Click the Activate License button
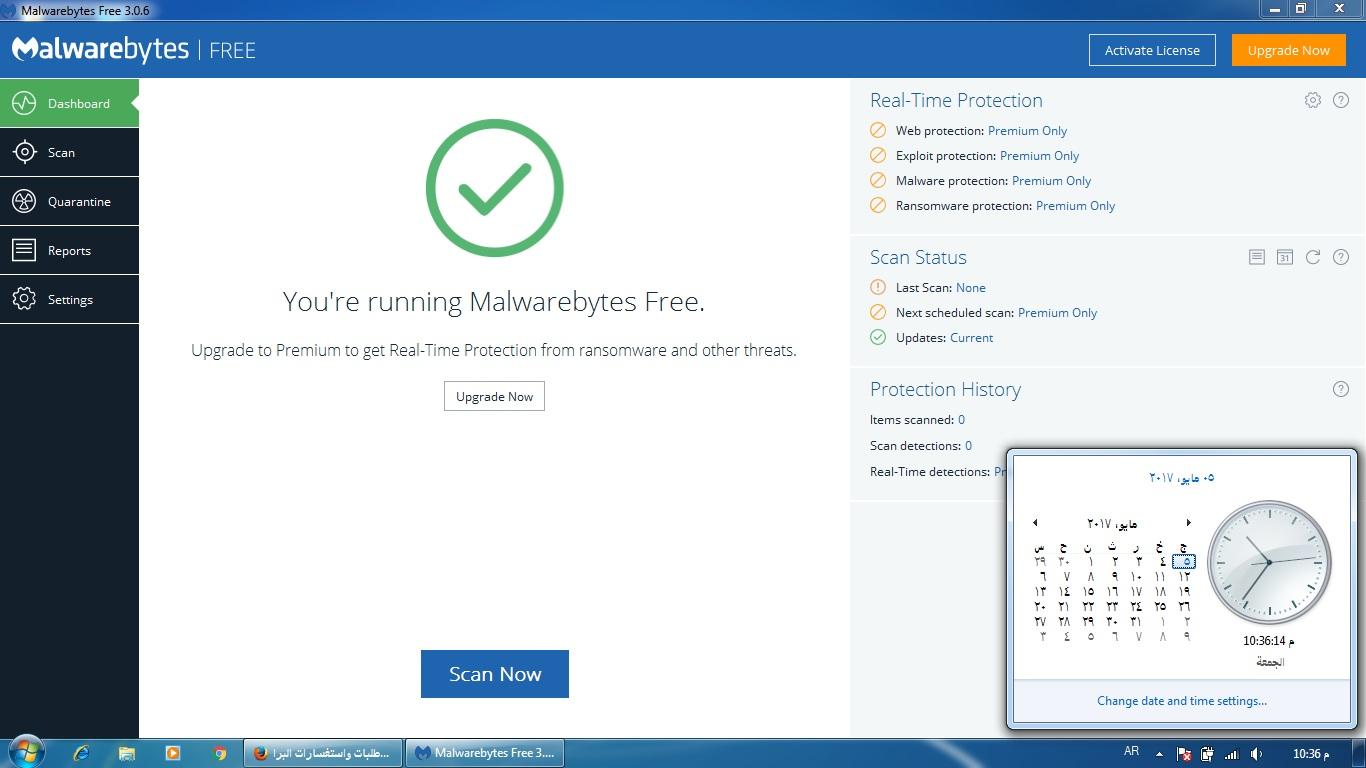 [1152, 50]
